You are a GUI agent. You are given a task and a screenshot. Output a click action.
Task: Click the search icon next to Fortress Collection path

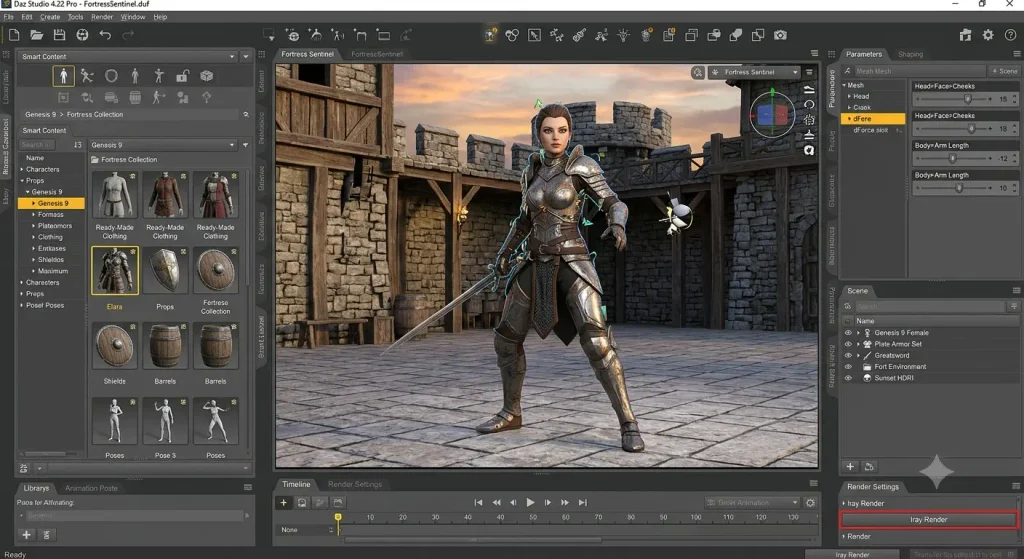pos(246,114)
